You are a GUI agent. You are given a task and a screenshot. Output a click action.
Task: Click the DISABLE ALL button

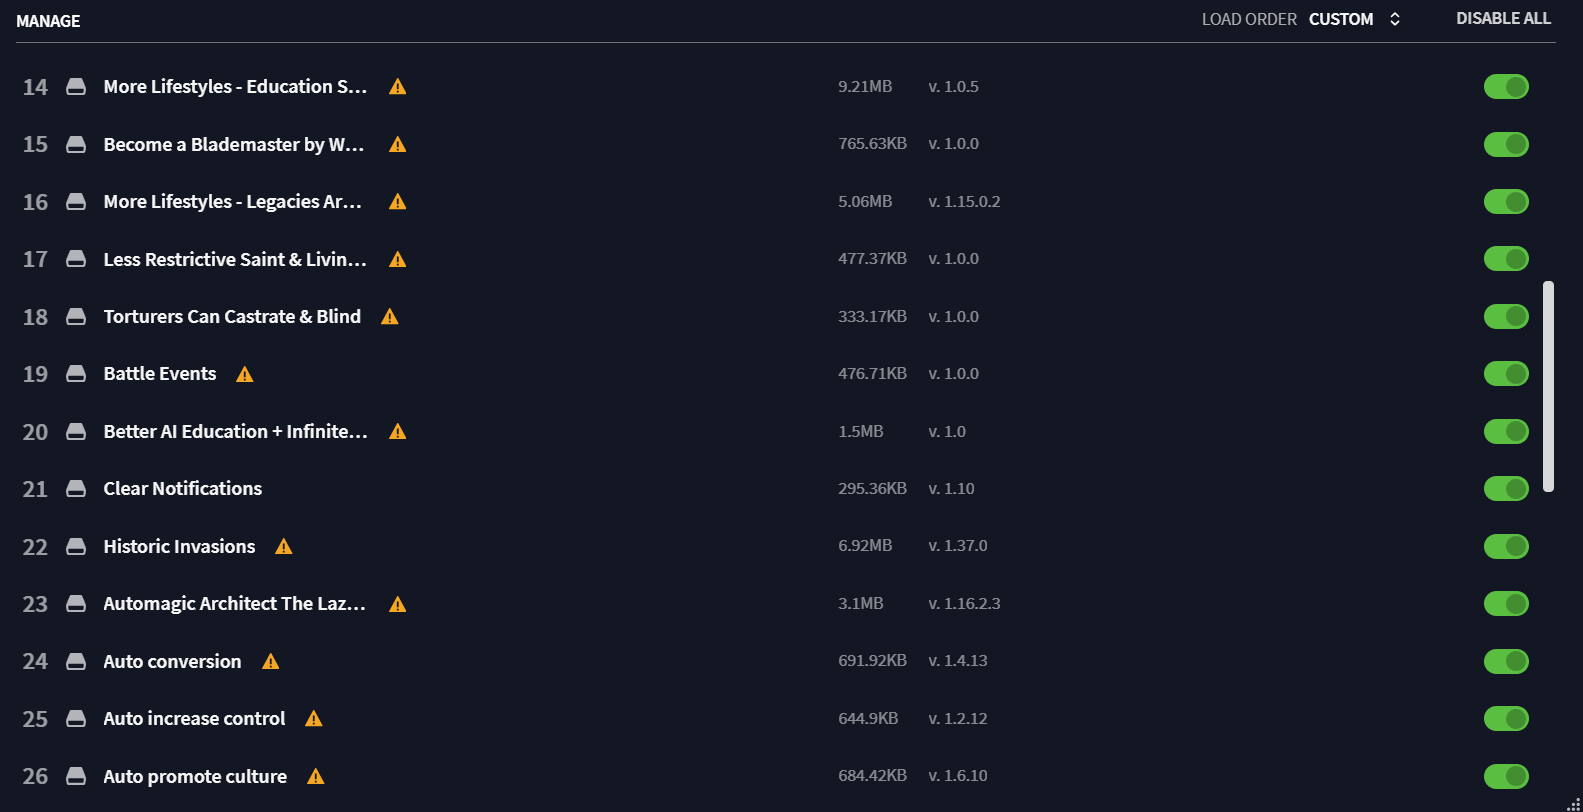pyautogui.click(x=1503, y=19)
